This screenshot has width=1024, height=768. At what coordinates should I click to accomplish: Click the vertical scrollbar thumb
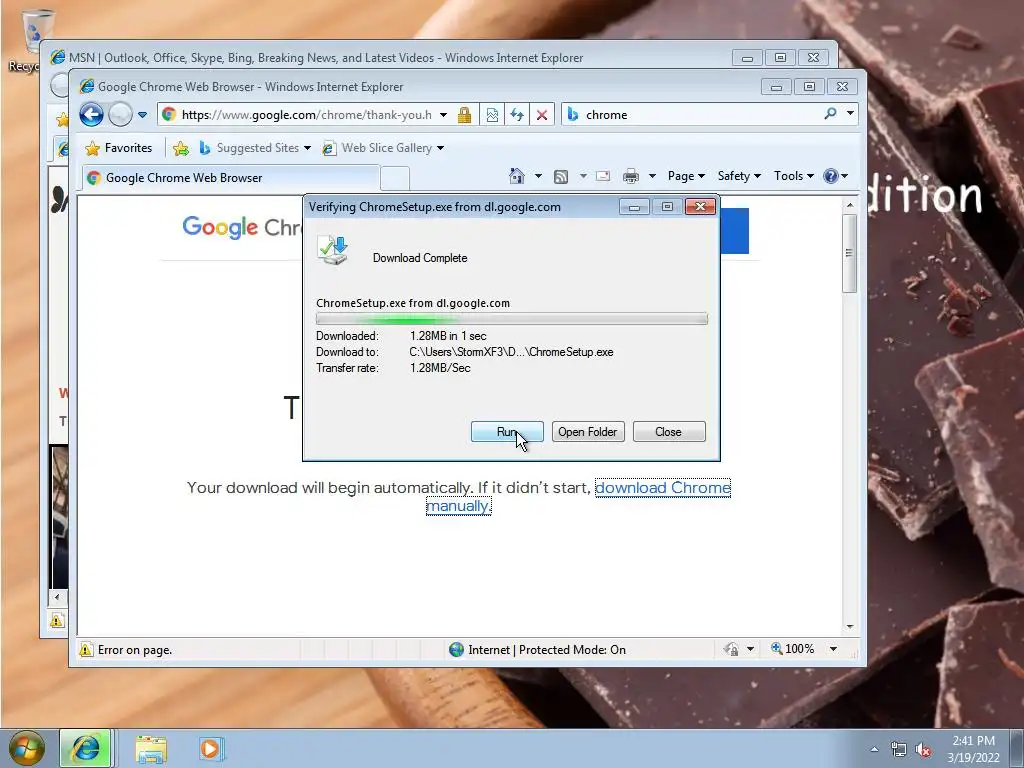[850, 253]
